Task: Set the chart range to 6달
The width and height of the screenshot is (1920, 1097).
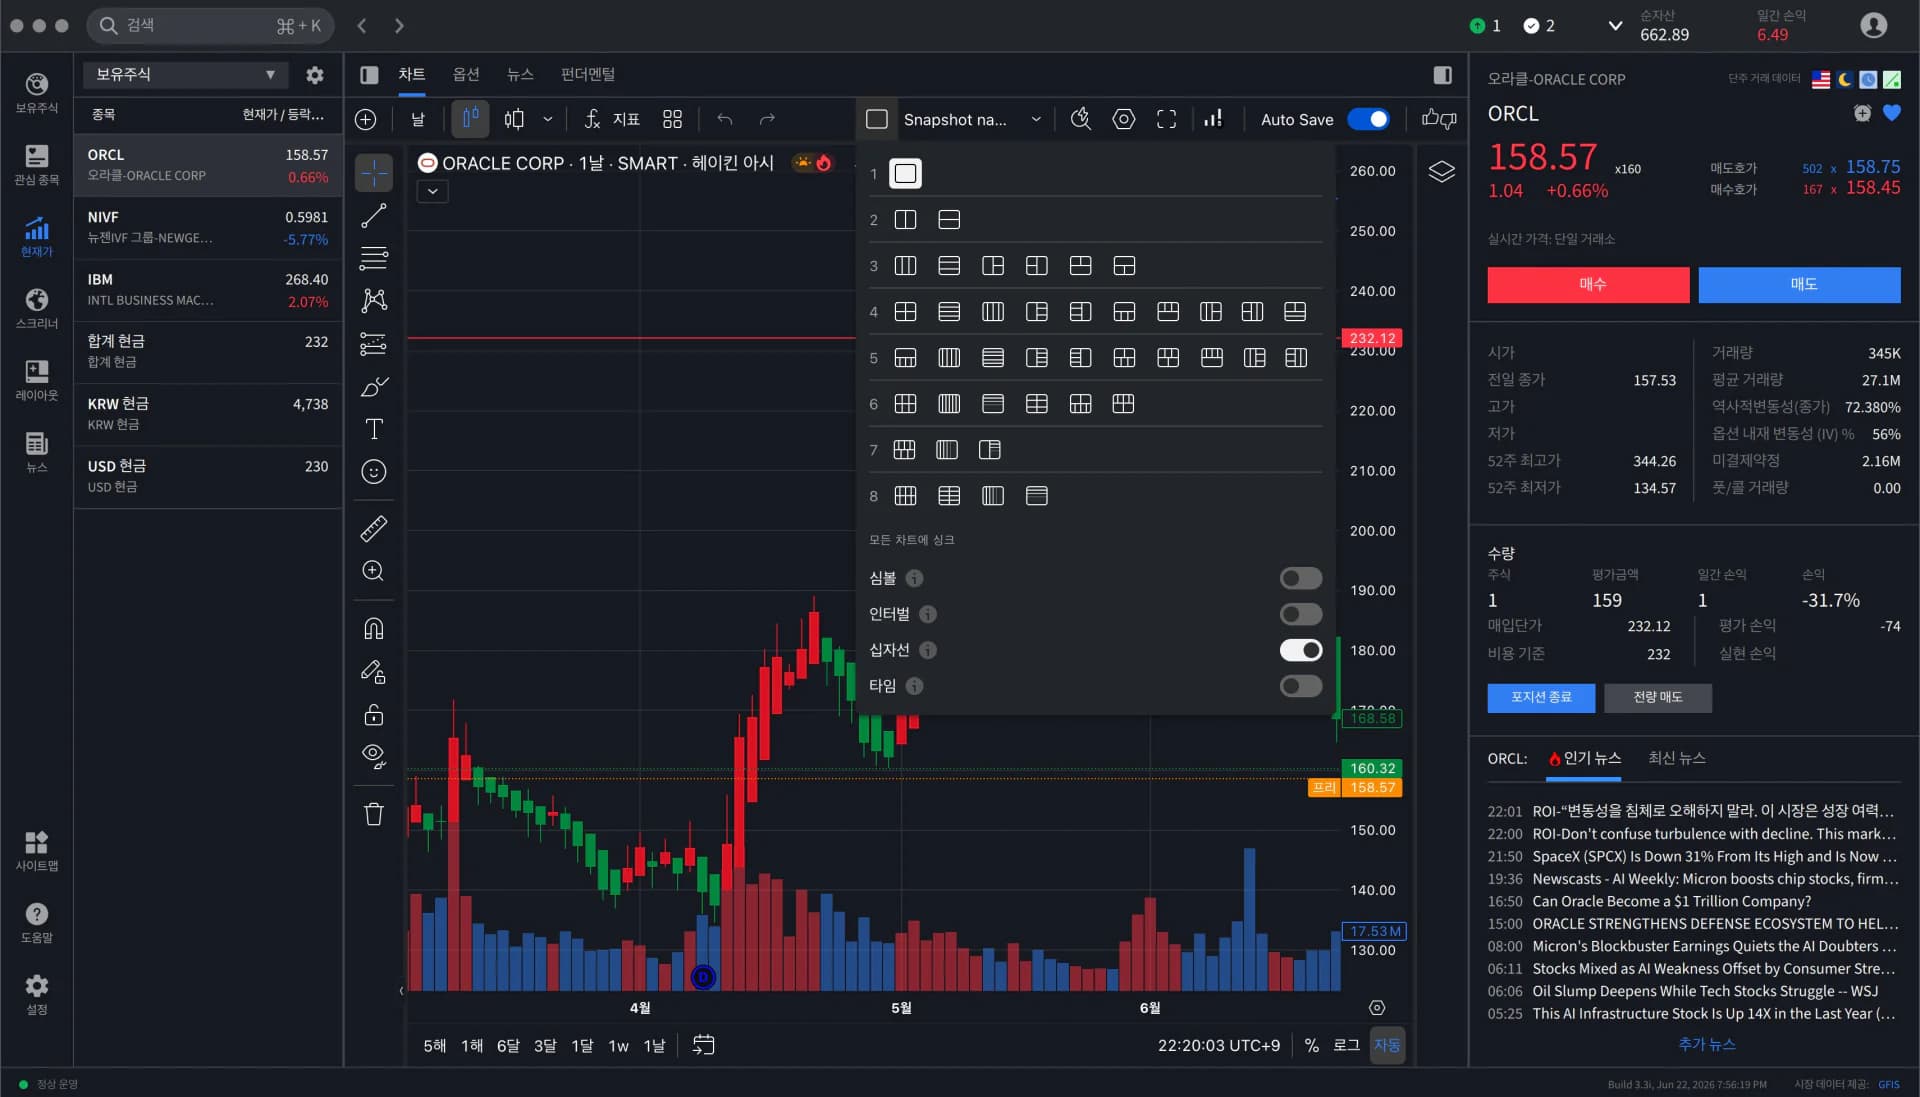Action: point(508,1045)
